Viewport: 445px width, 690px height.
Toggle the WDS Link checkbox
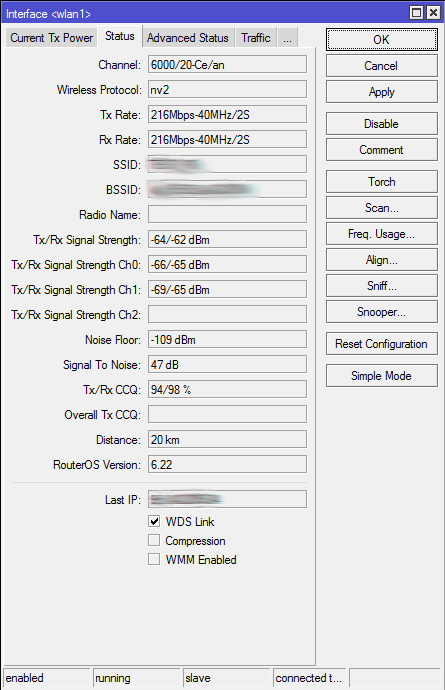(154, 521)
